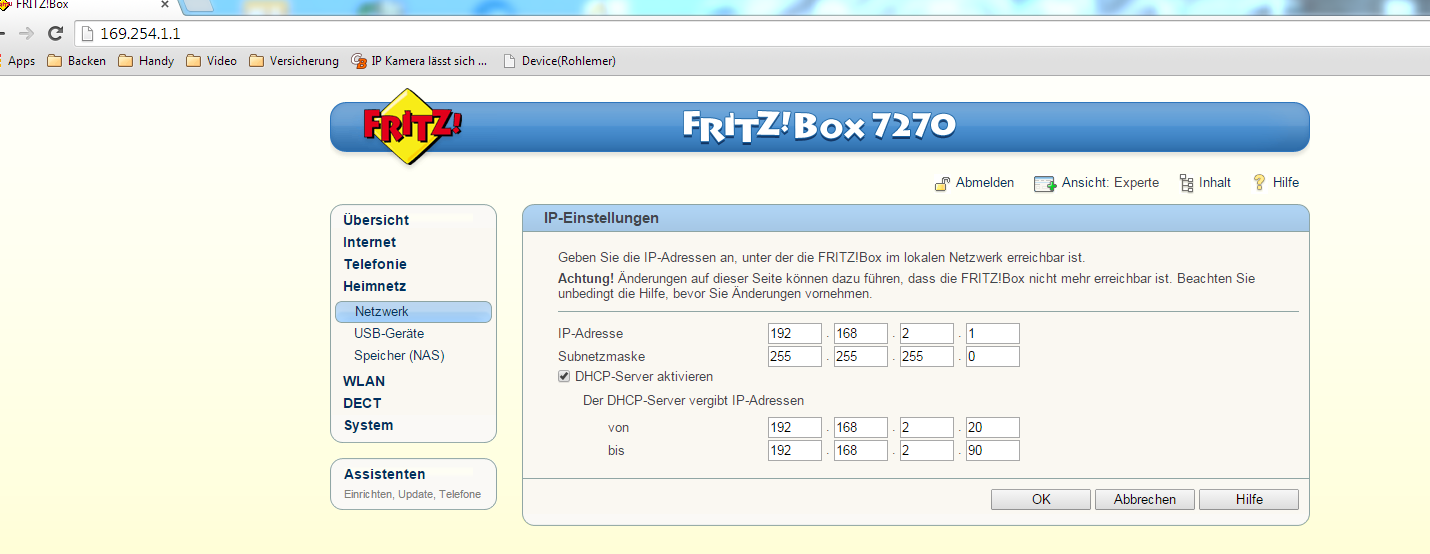Open the Versicherung bookmark folder

[294, 61]
